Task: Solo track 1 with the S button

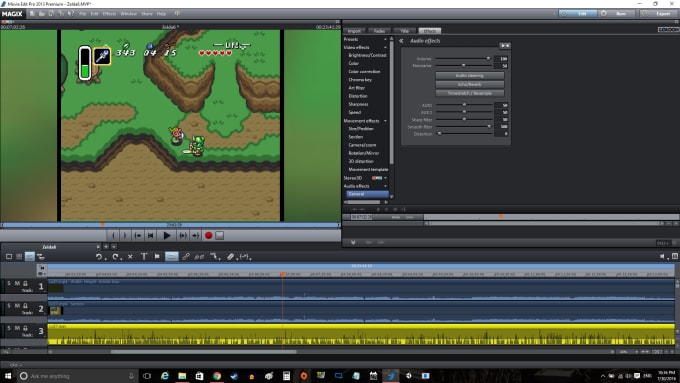Action: coord(9,283)
